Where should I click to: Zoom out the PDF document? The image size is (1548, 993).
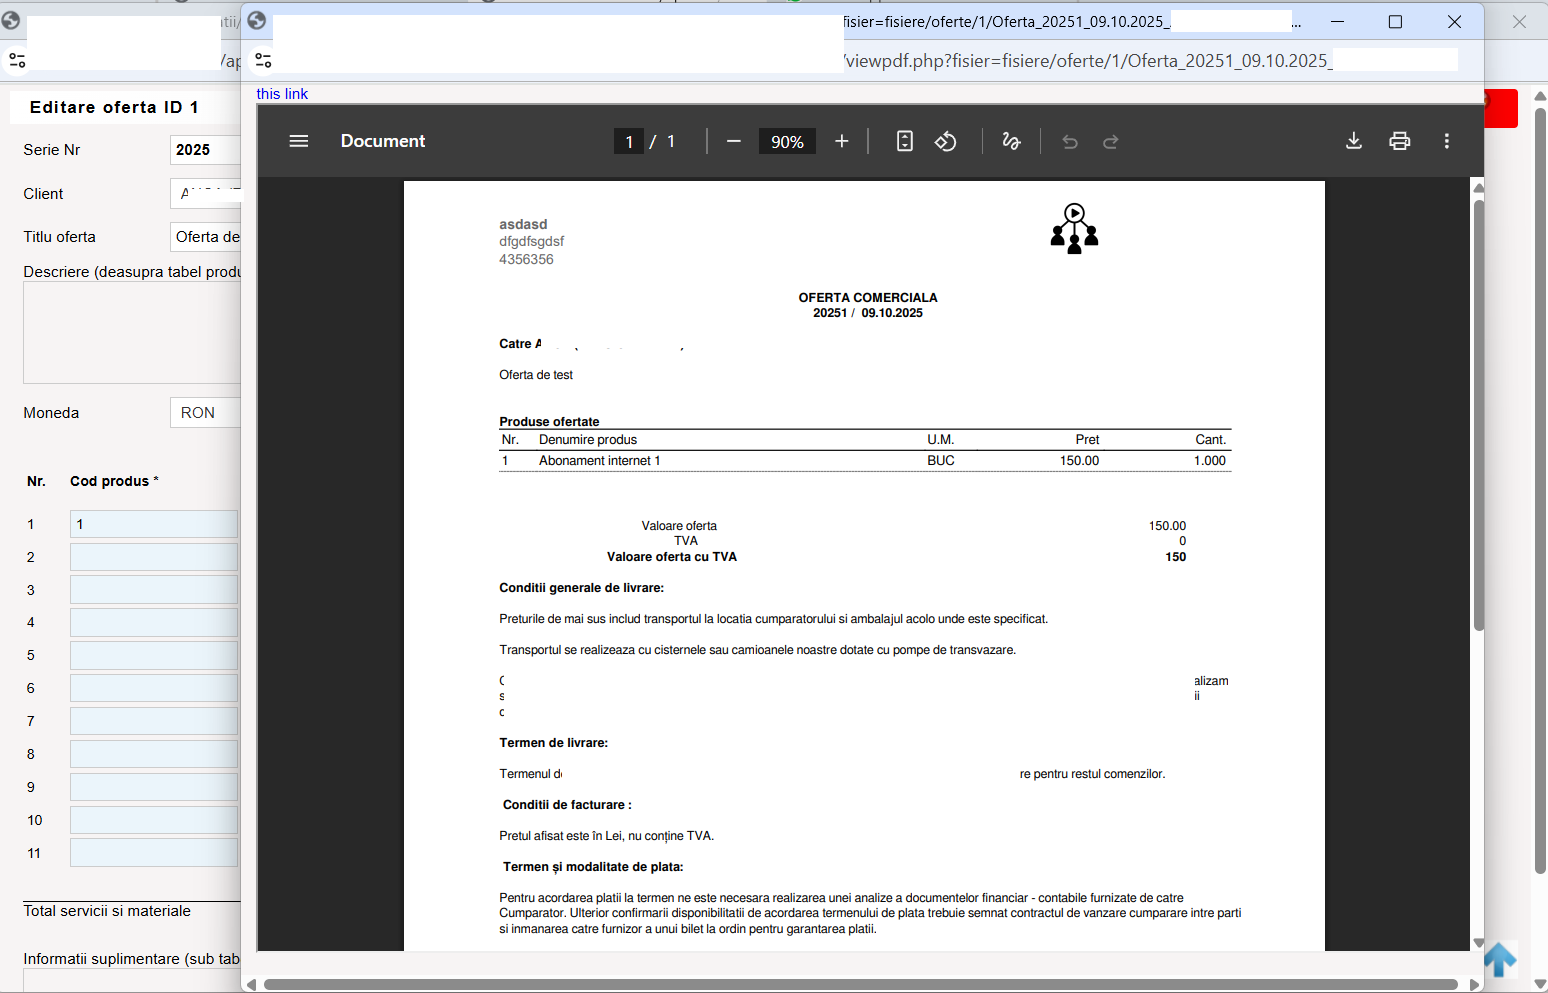click(x=734, y=141)
